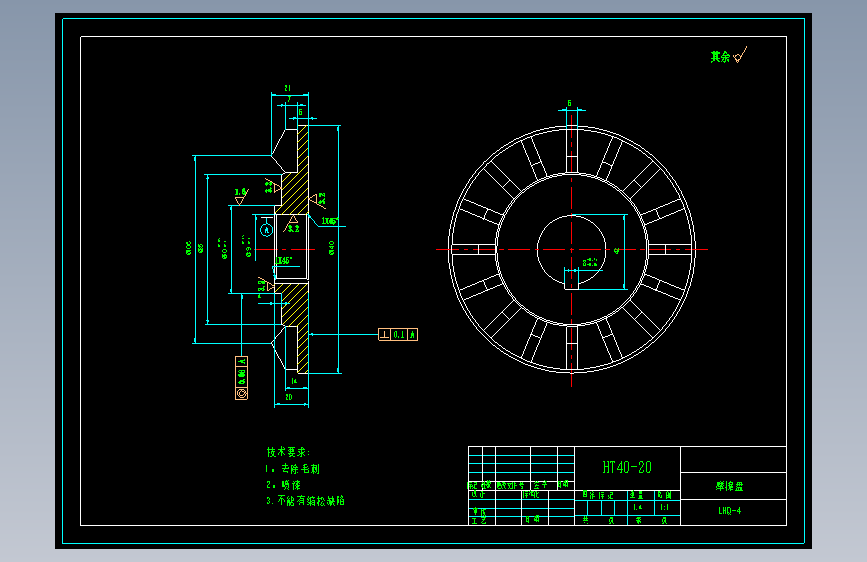This screenshot has height=562, width=867.
Task: Click the perpendicularity 0.1 A tolerance frame
Action: click(398, 335)
